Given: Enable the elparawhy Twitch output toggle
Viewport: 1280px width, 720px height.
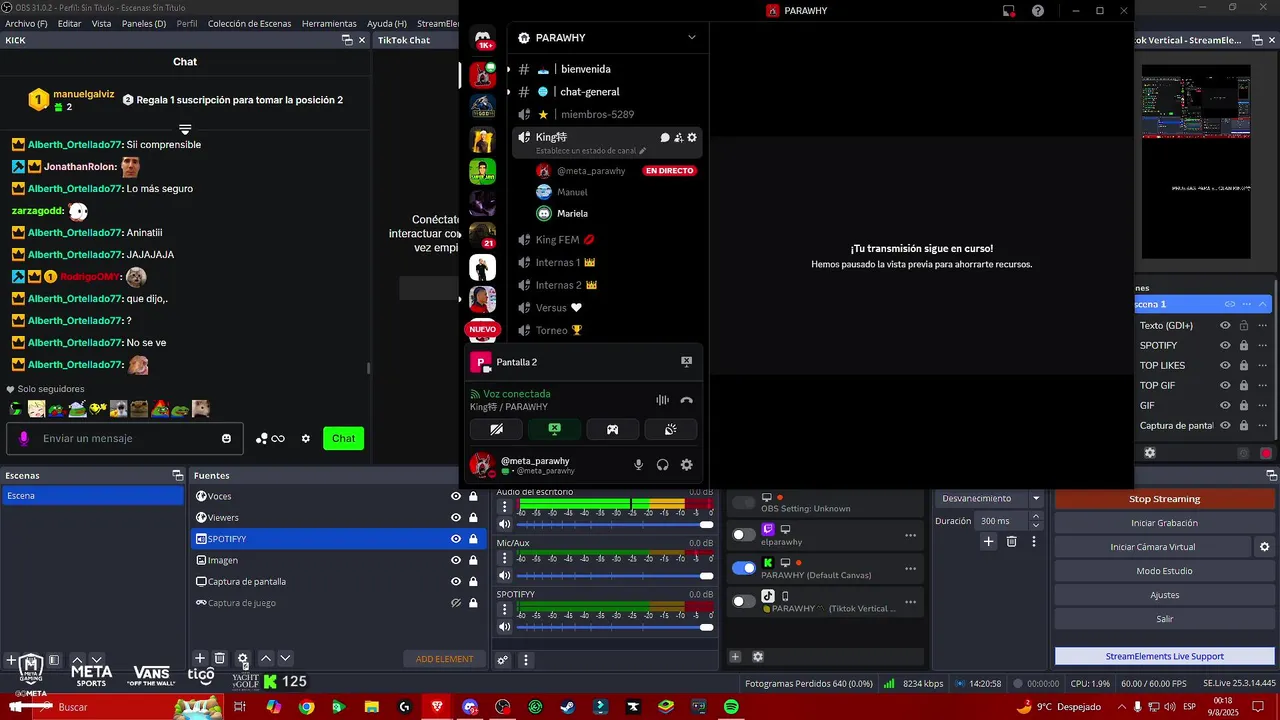Looking at the screenshot, I should [744, 535].
